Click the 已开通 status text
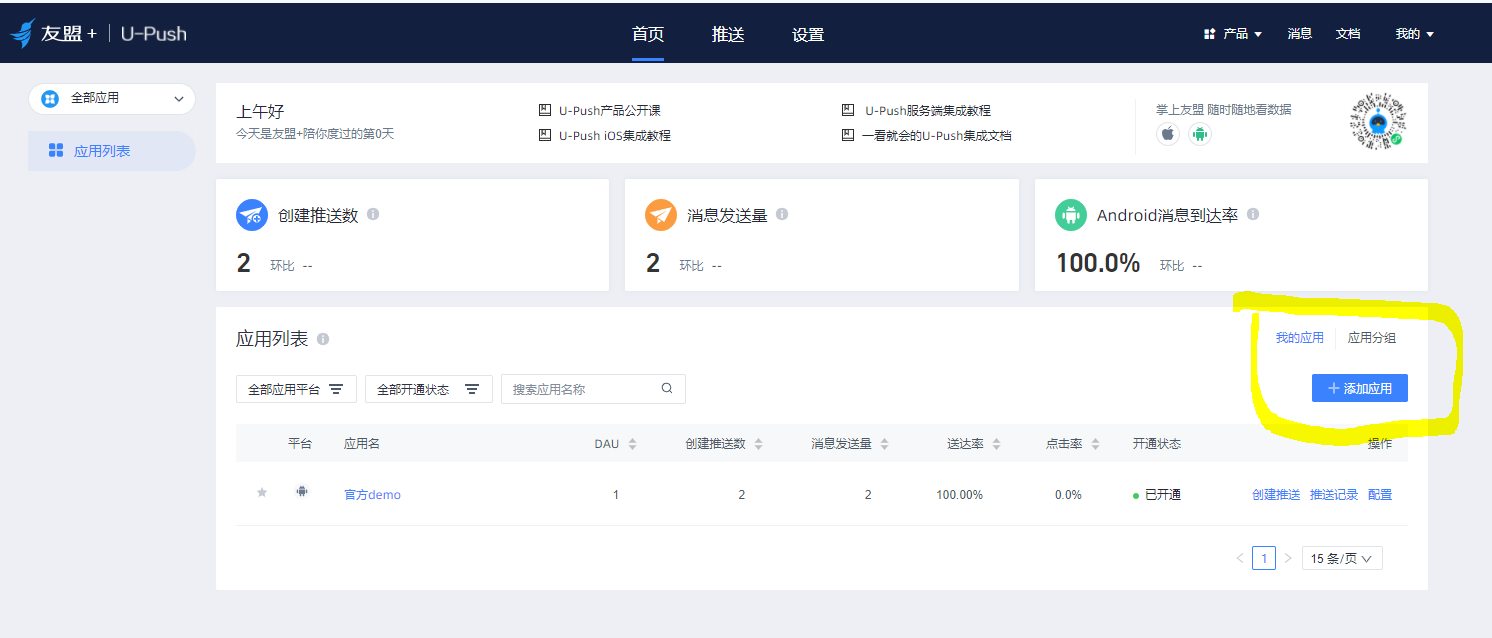The image size is (1492, 638). (x=1163, y=494)
